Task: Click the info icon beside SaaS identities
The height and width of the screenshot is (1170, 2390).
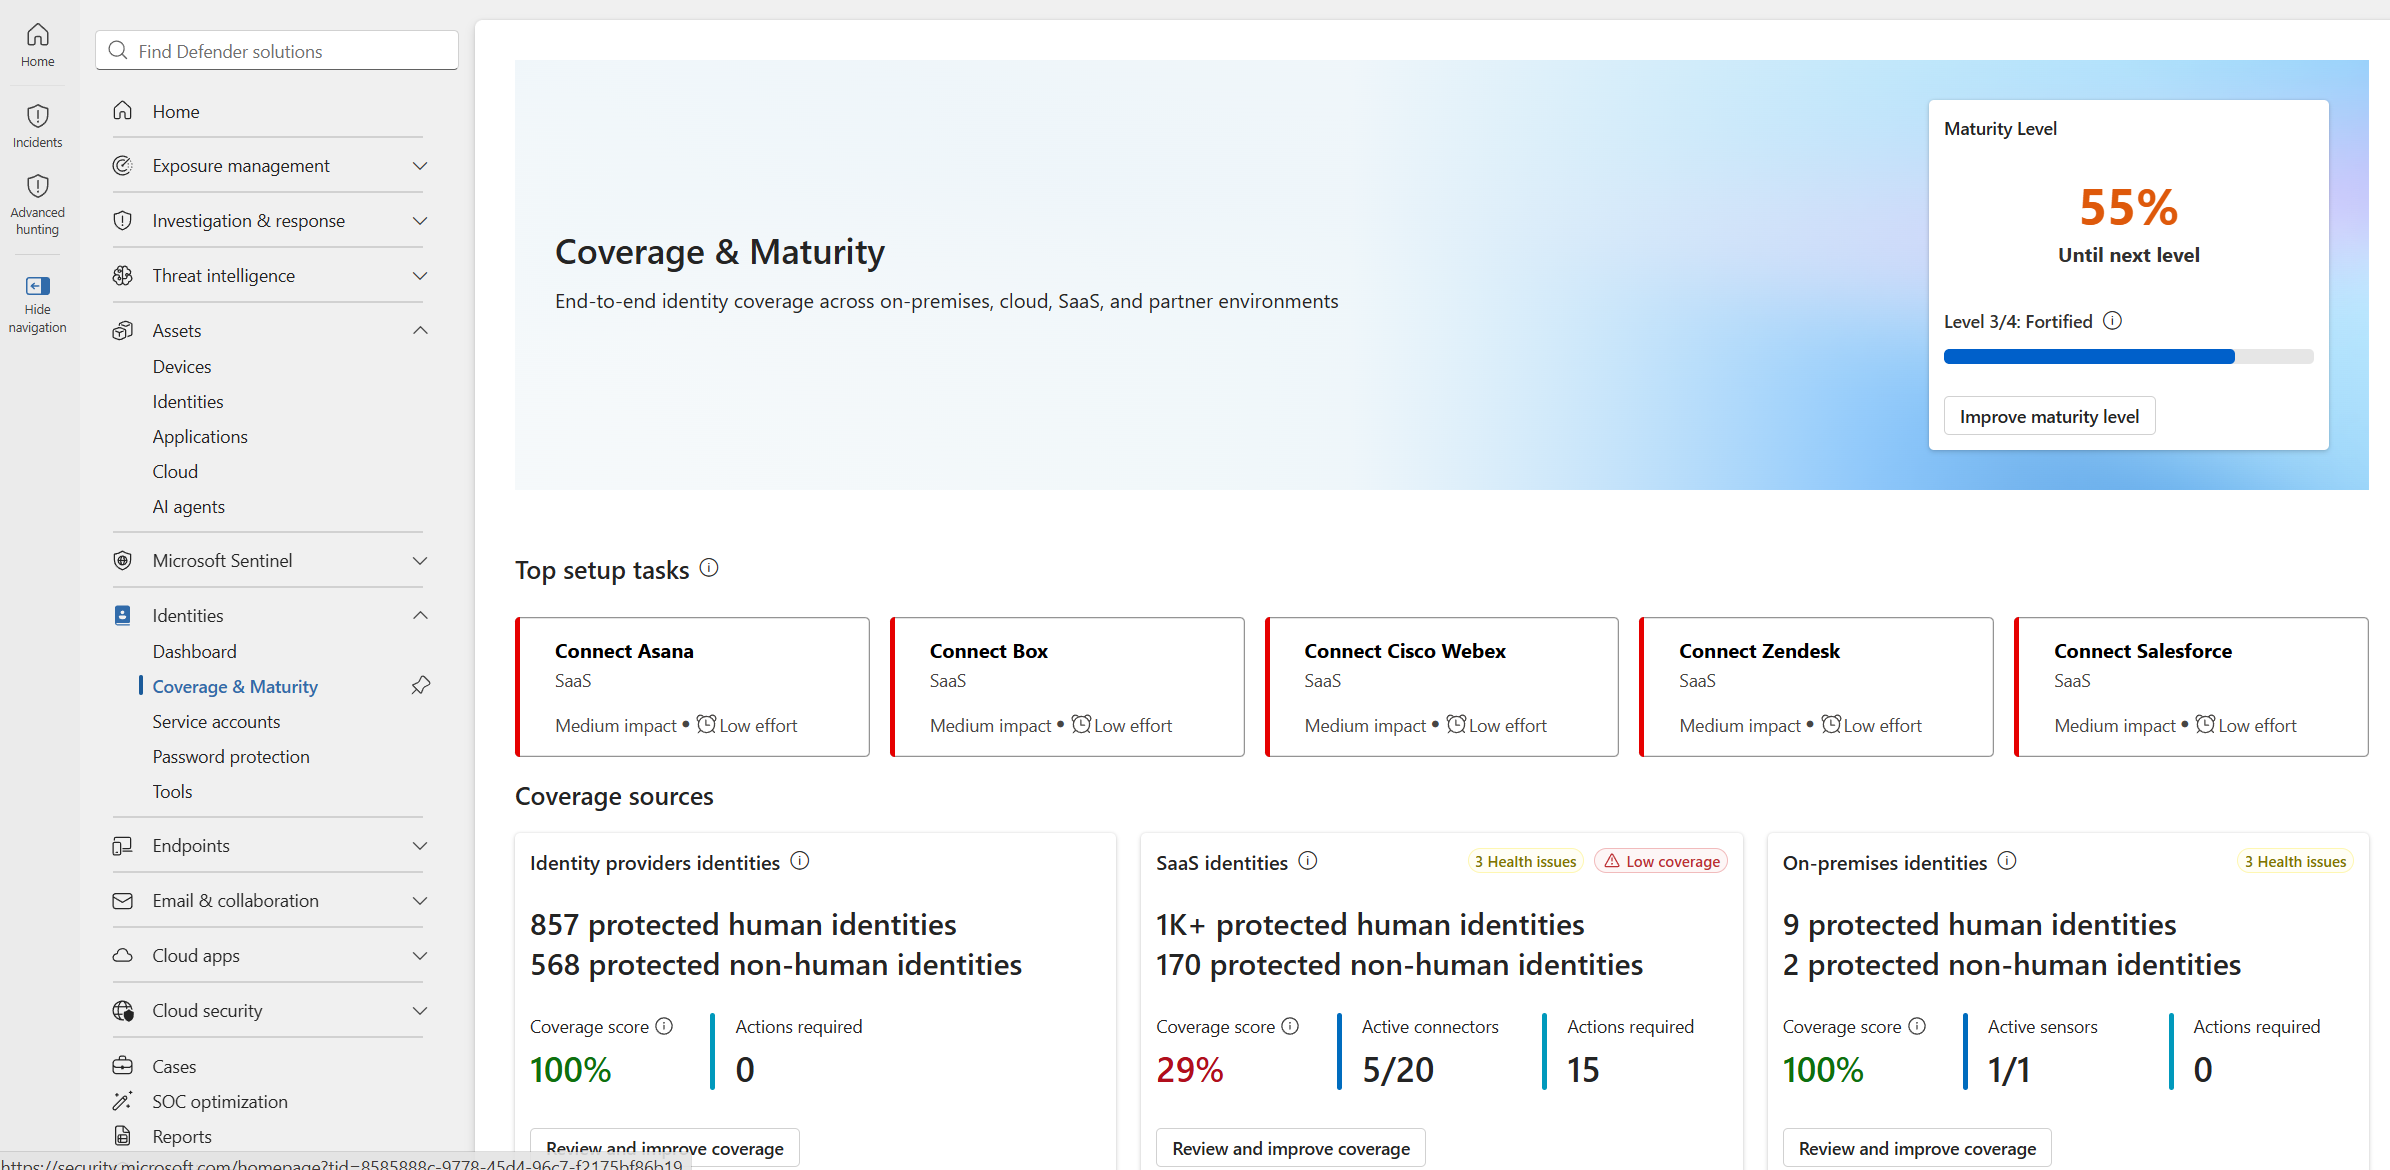Action: tap(1308, 861)
